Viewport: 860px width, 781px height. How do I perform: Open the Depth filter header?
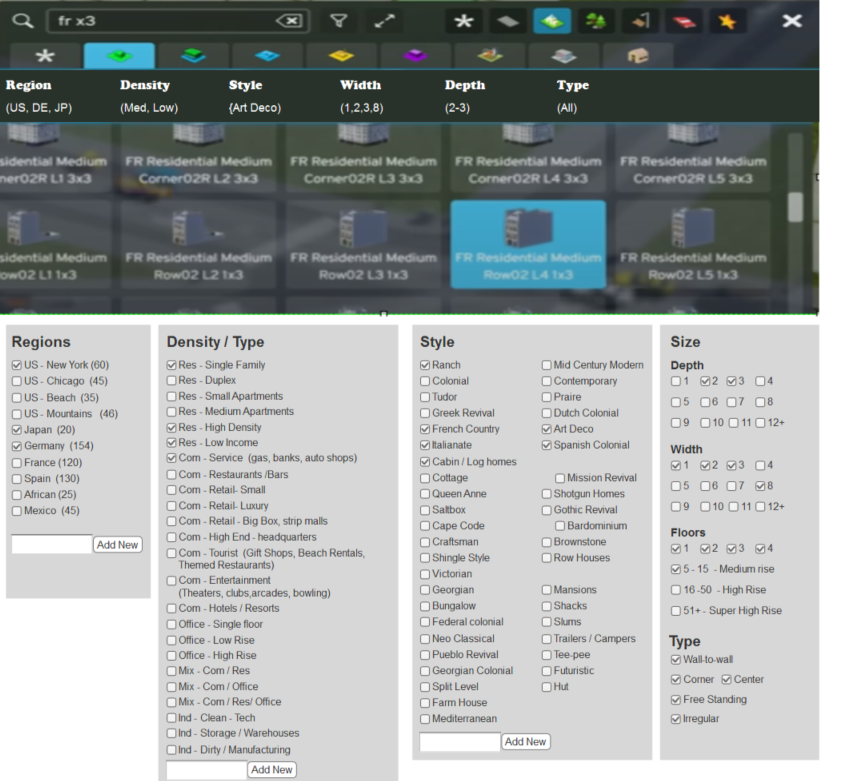pyautogui.click(x=465, y=85)
